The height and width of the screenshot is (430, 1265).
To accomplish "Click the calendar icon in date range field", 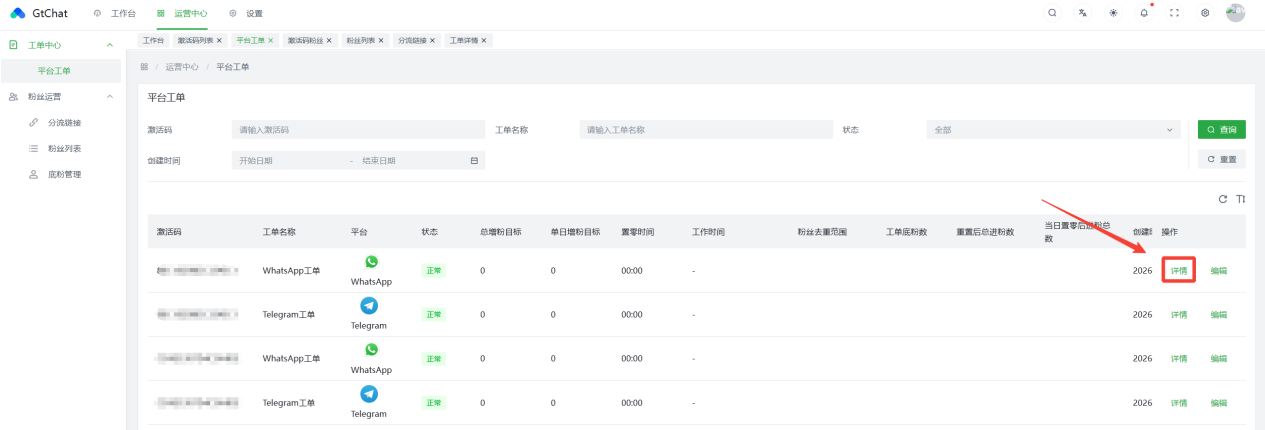I will coord(474,160).
